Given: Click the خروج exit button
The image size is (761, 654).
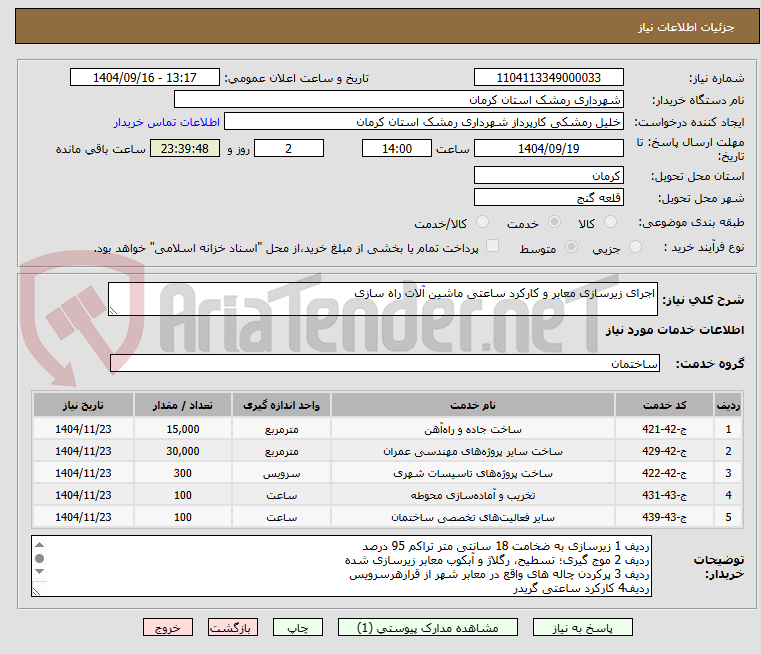Looking at the screenshot, I should [167, 627].
